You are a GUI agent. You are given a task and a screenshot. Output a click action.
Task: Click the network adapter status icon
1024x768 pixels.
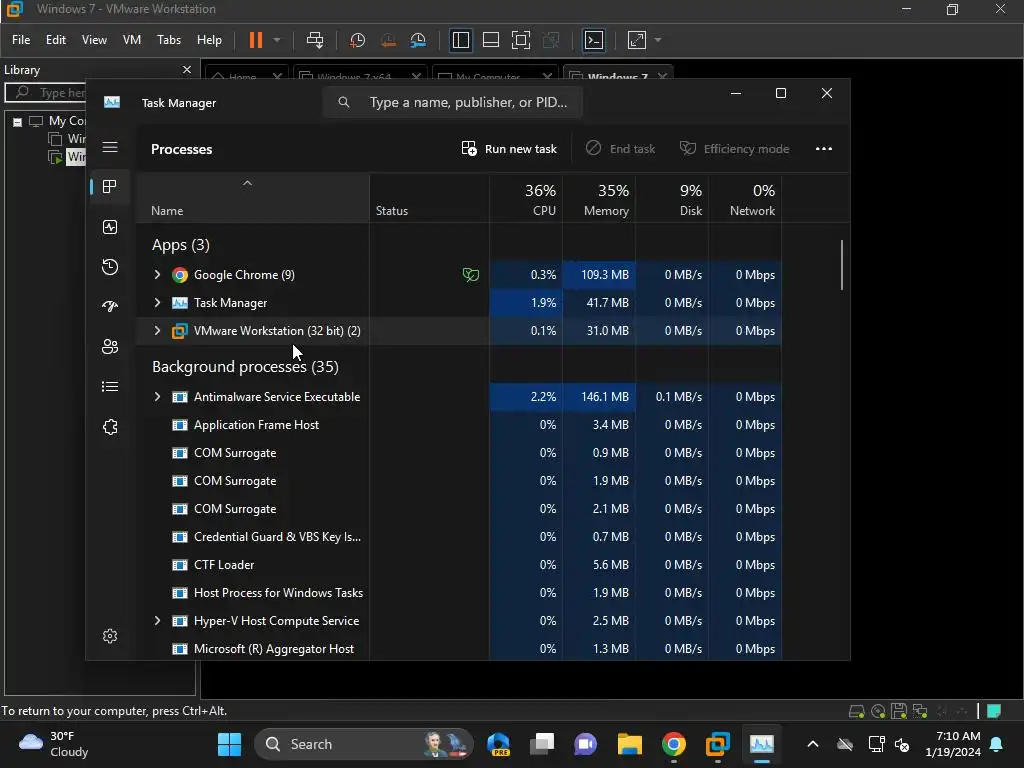920,711
